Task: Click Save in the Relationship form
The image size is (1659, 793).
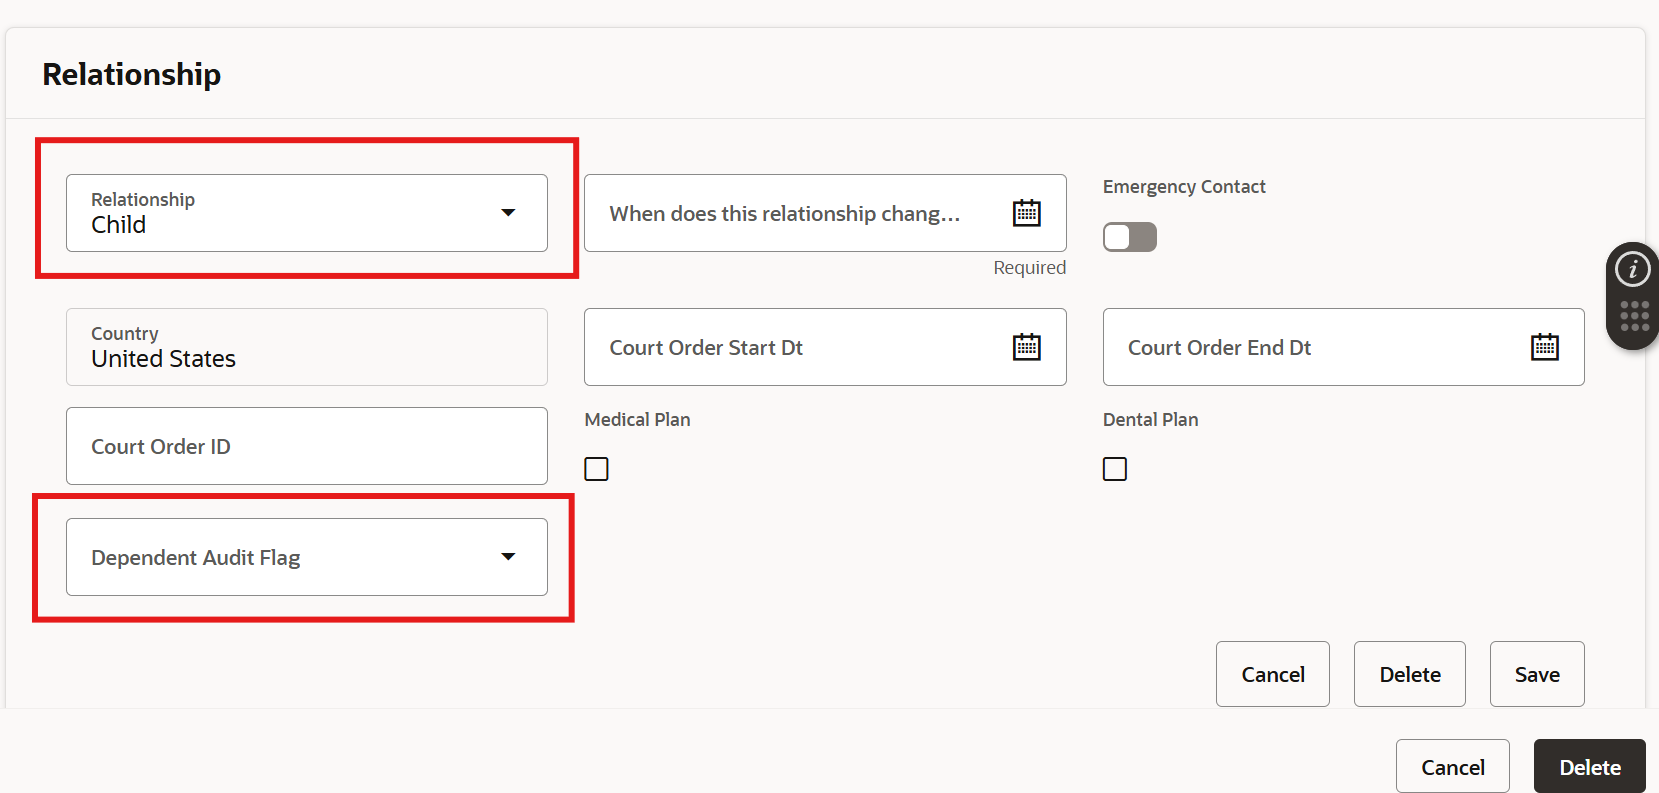Action: pyautogui.click(x=1537, y=674)
